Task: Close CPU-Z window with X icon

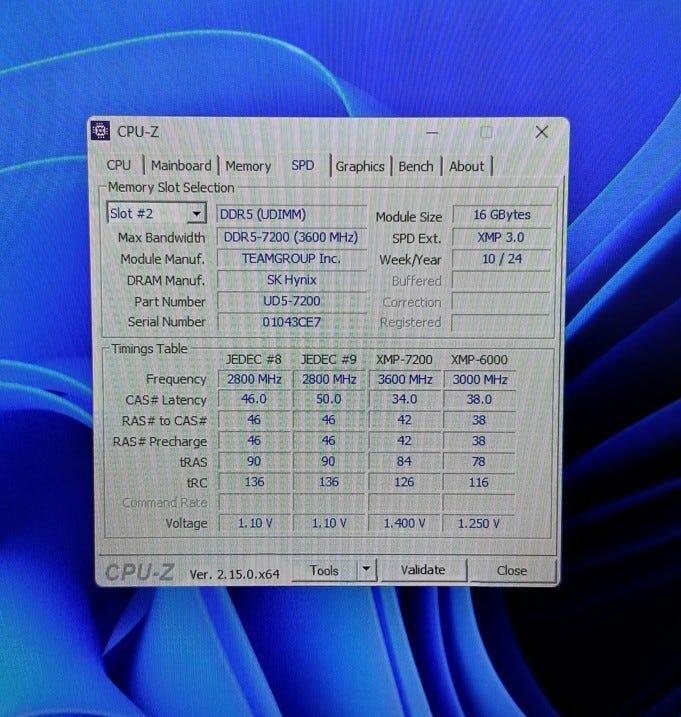Action: pos(542,132)
